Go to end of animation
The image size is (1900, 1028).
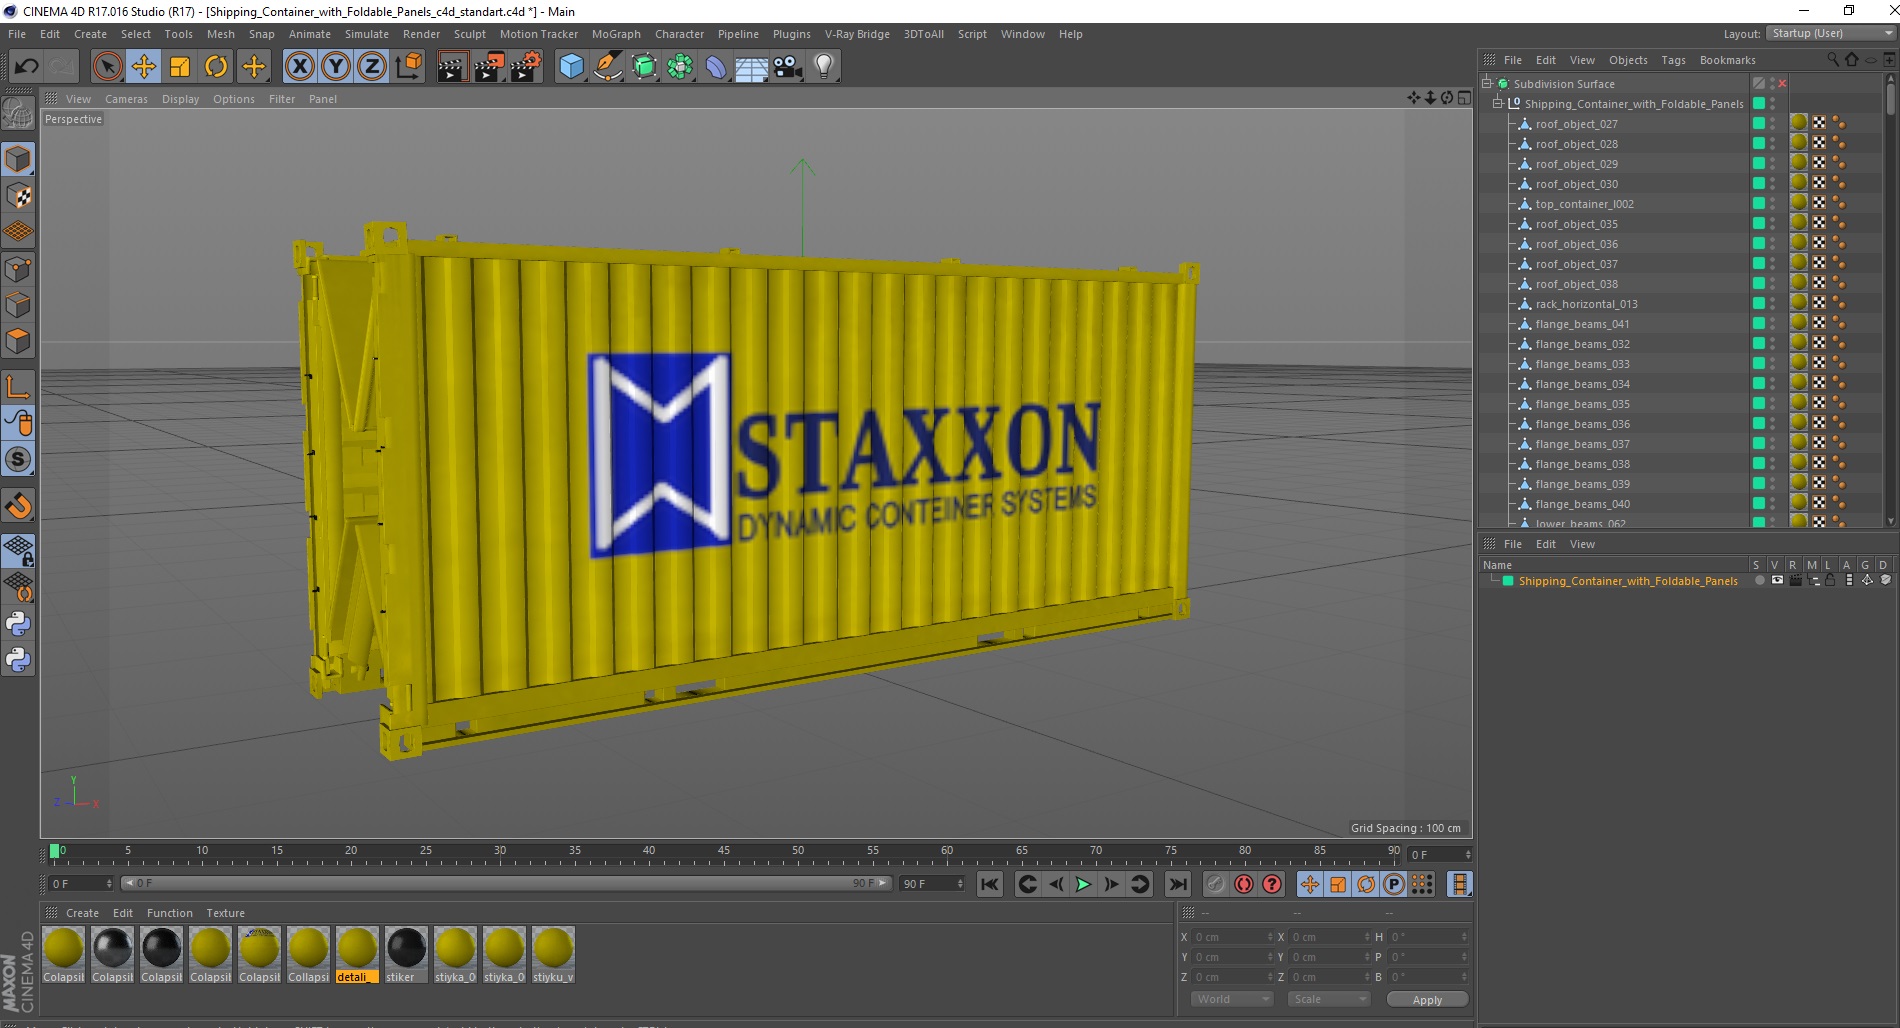click(1178, 884)
